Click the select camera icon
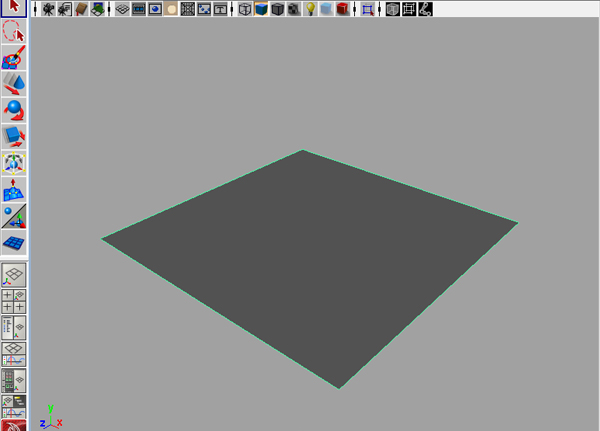 point(48,9)
